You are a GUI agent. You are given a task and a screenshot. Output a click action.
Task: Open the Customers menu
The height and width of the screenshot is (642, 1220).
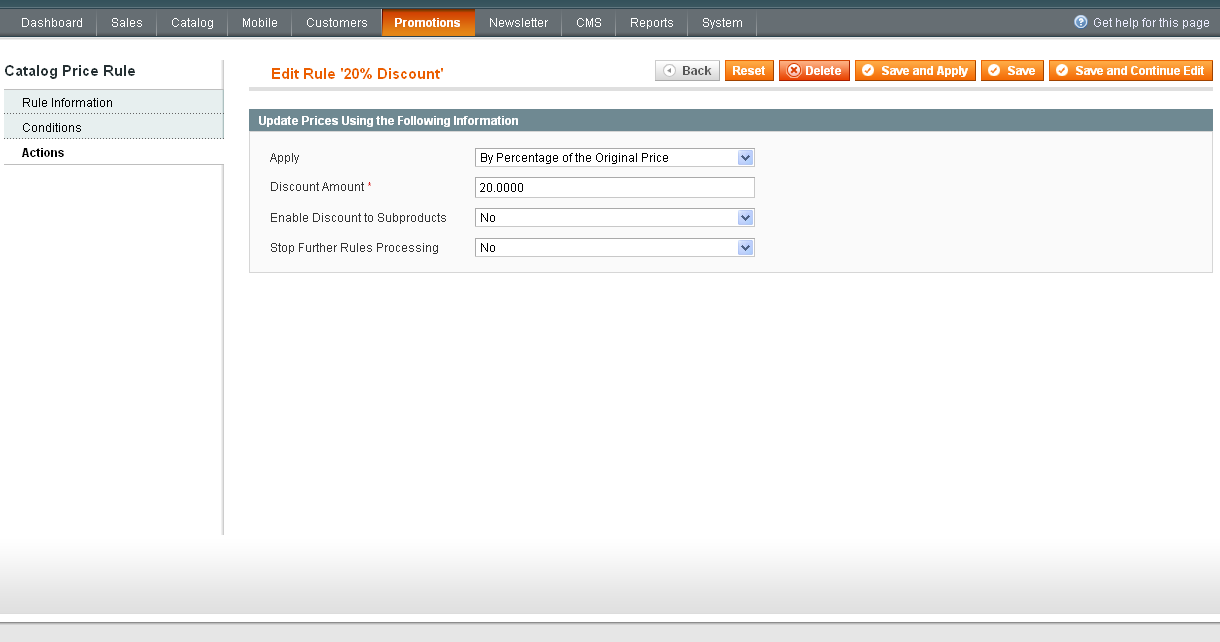(337, 23)
